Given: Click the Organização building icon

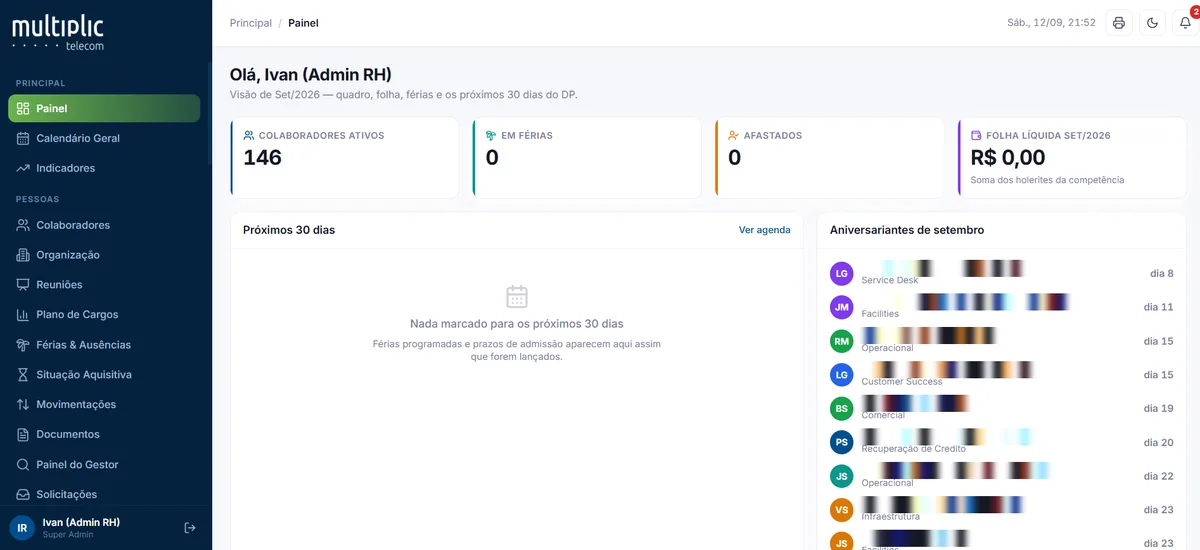Looking at the screenshot, I should coord(23,255).
